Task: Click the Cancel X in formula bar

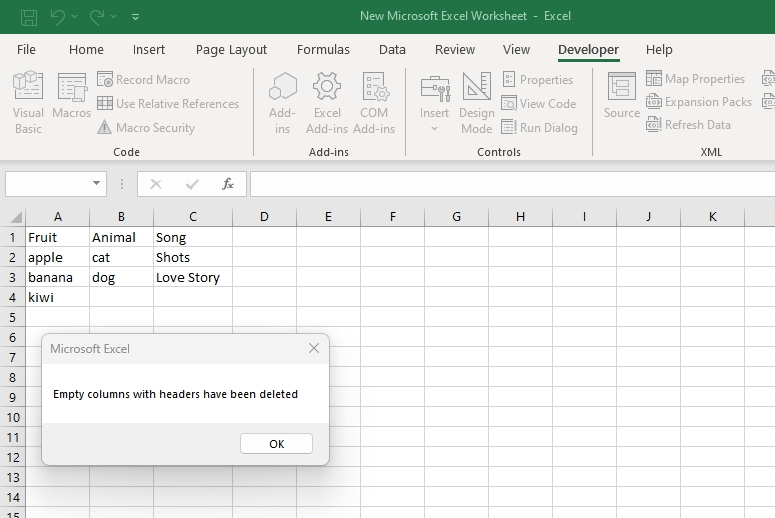Action: point(156,184)
